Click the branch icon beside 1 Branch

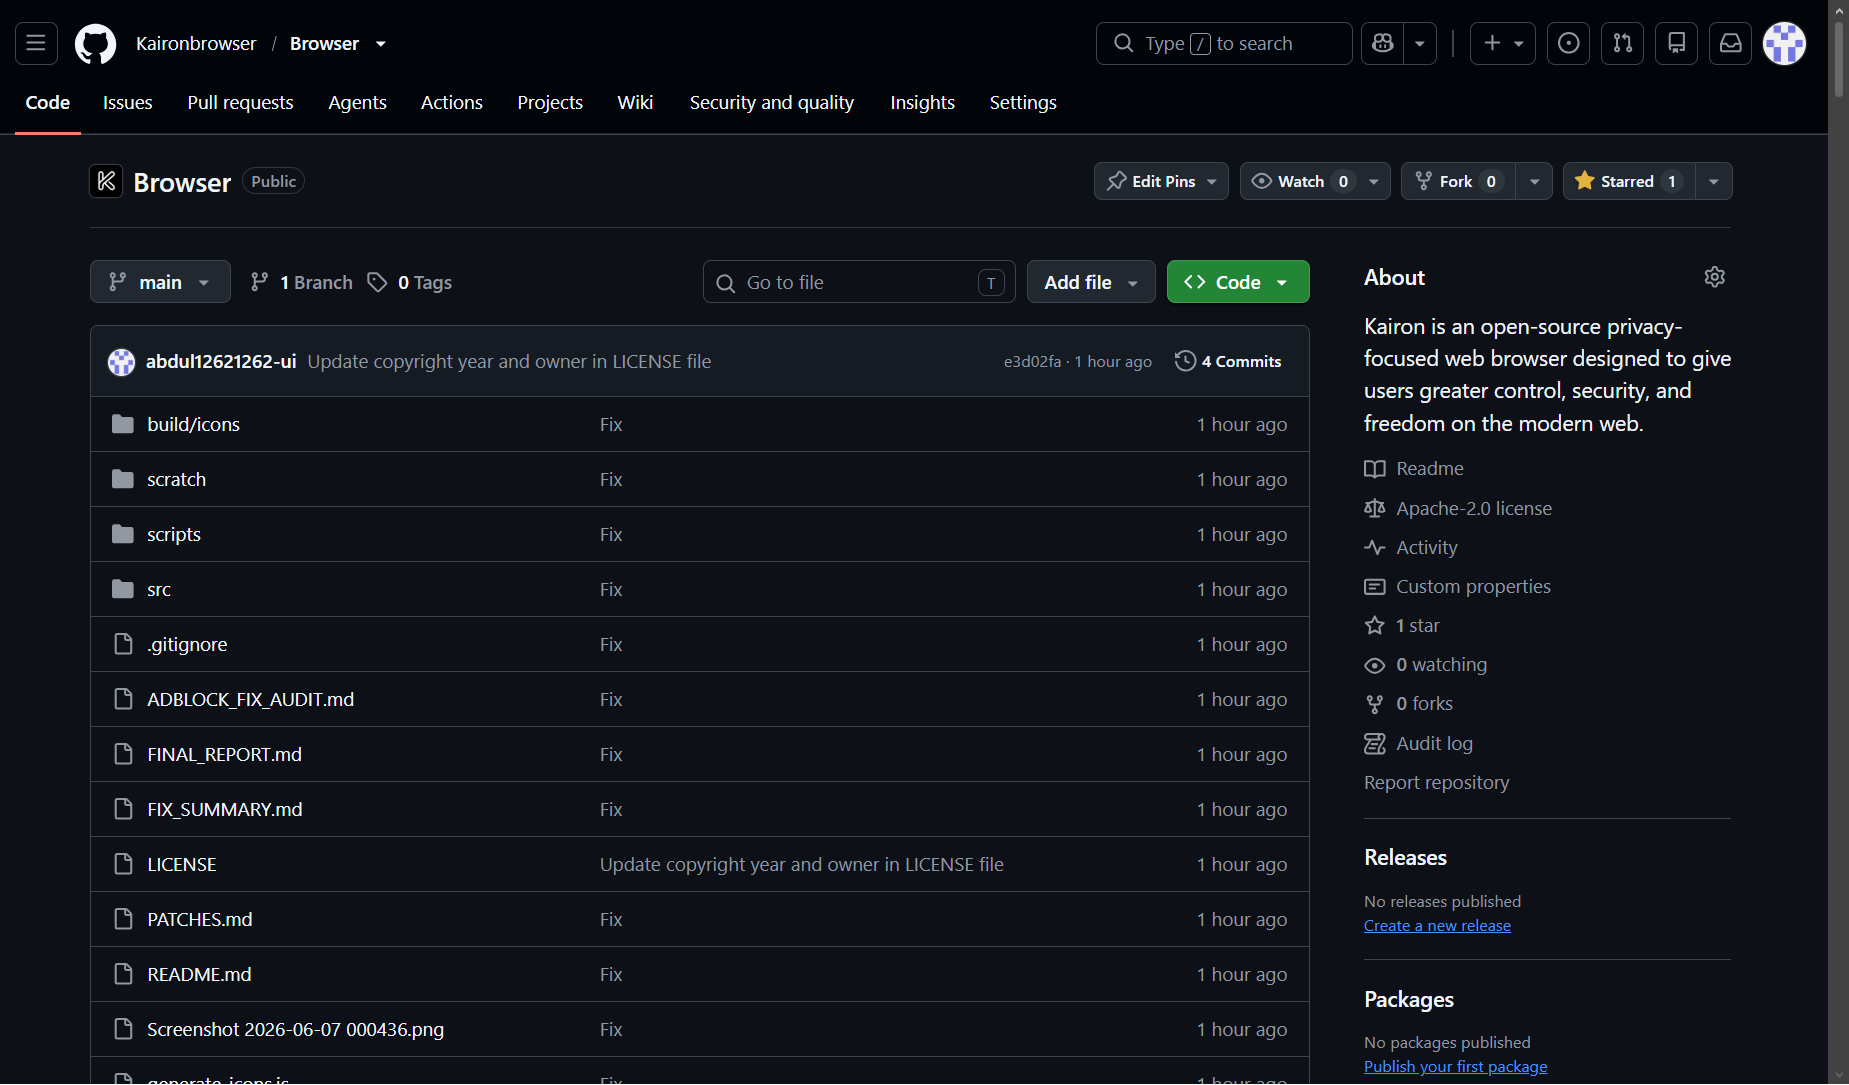tap(259, 283)
